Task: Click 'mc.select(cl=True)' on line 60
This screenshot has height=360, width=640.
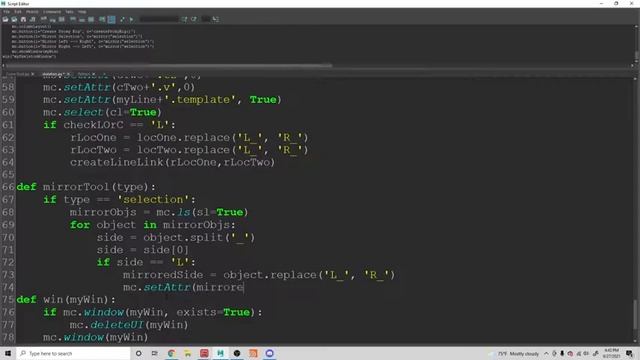Action: coord(102,112)
